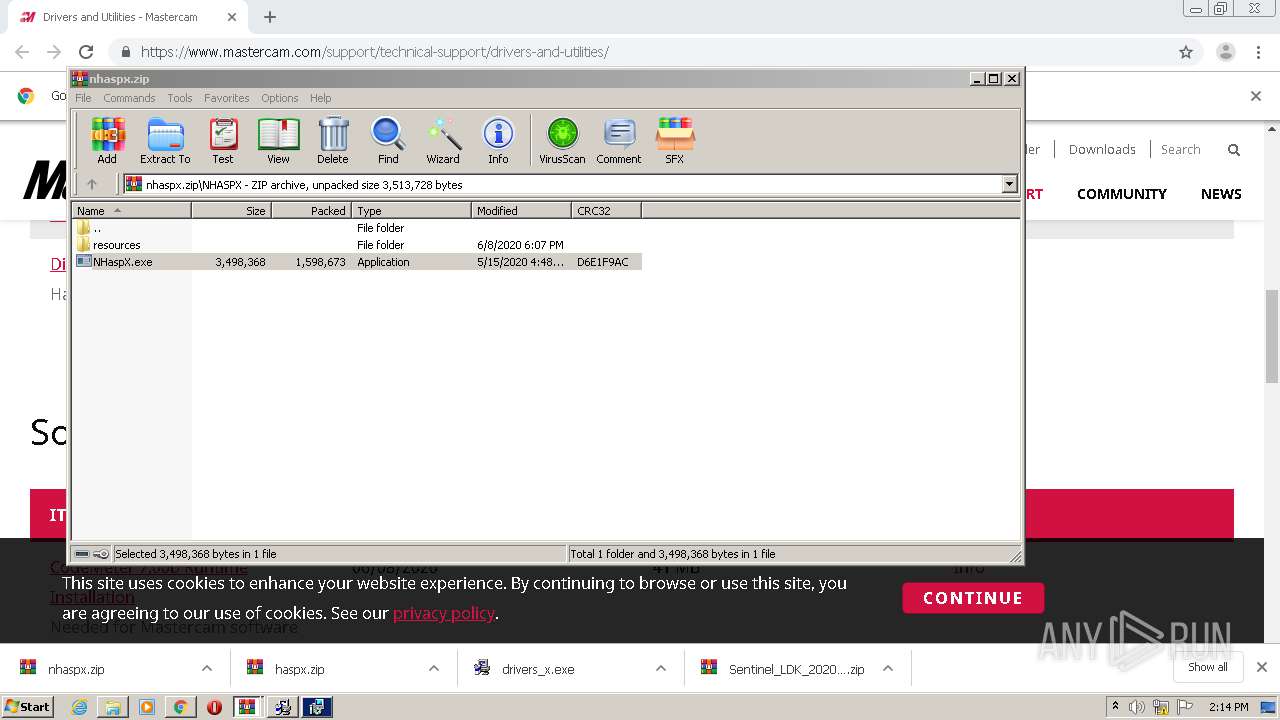The height and width of the screenshot is (720, 1280).
Task: Click the Chrome taskbar icon
Action: [180, 707]
